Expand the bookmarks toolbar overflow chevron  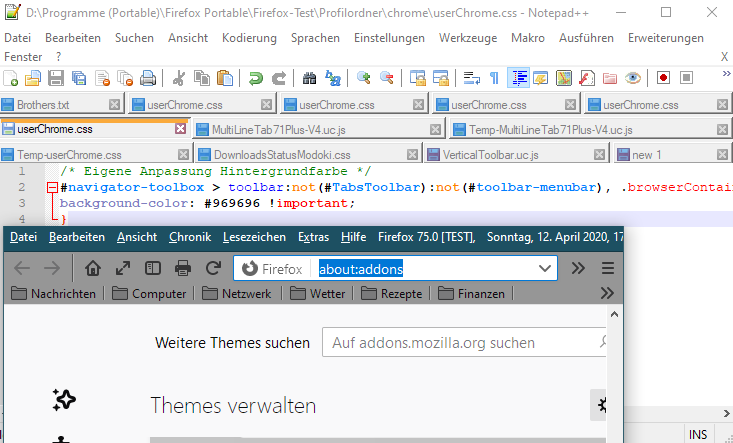pyautogui.click(x=607, y=293)
